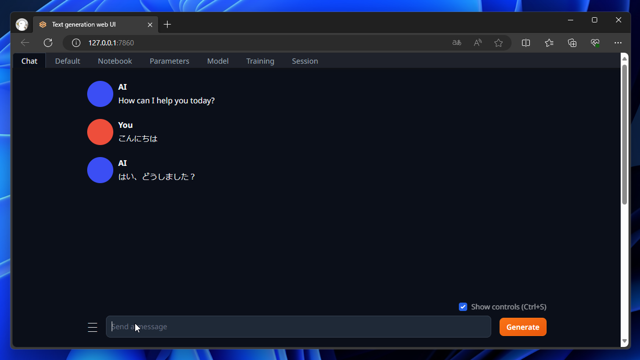640x360 pixels.
Task: Open the Training tab
Action: (x=260, y=61)
